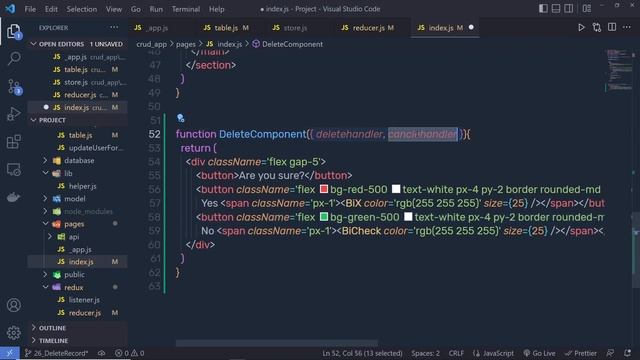
Task: Open the Go menu
Action: point(136,9)
